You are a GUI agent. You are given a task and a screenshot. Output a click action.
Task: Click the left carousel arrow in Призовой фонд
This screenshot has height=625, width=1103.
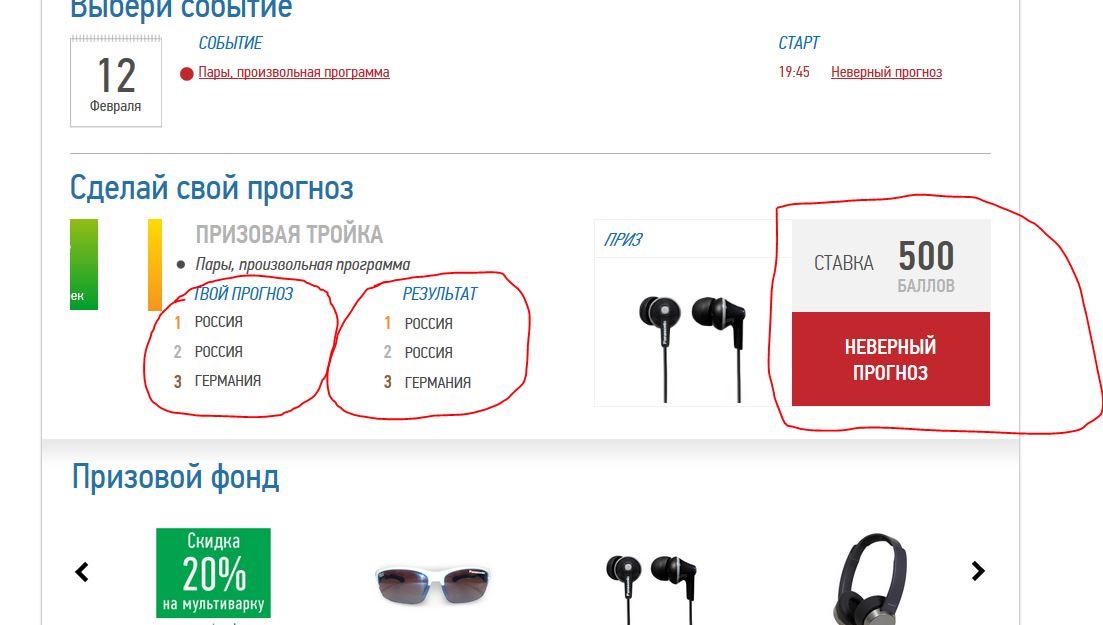click(82, 572)
